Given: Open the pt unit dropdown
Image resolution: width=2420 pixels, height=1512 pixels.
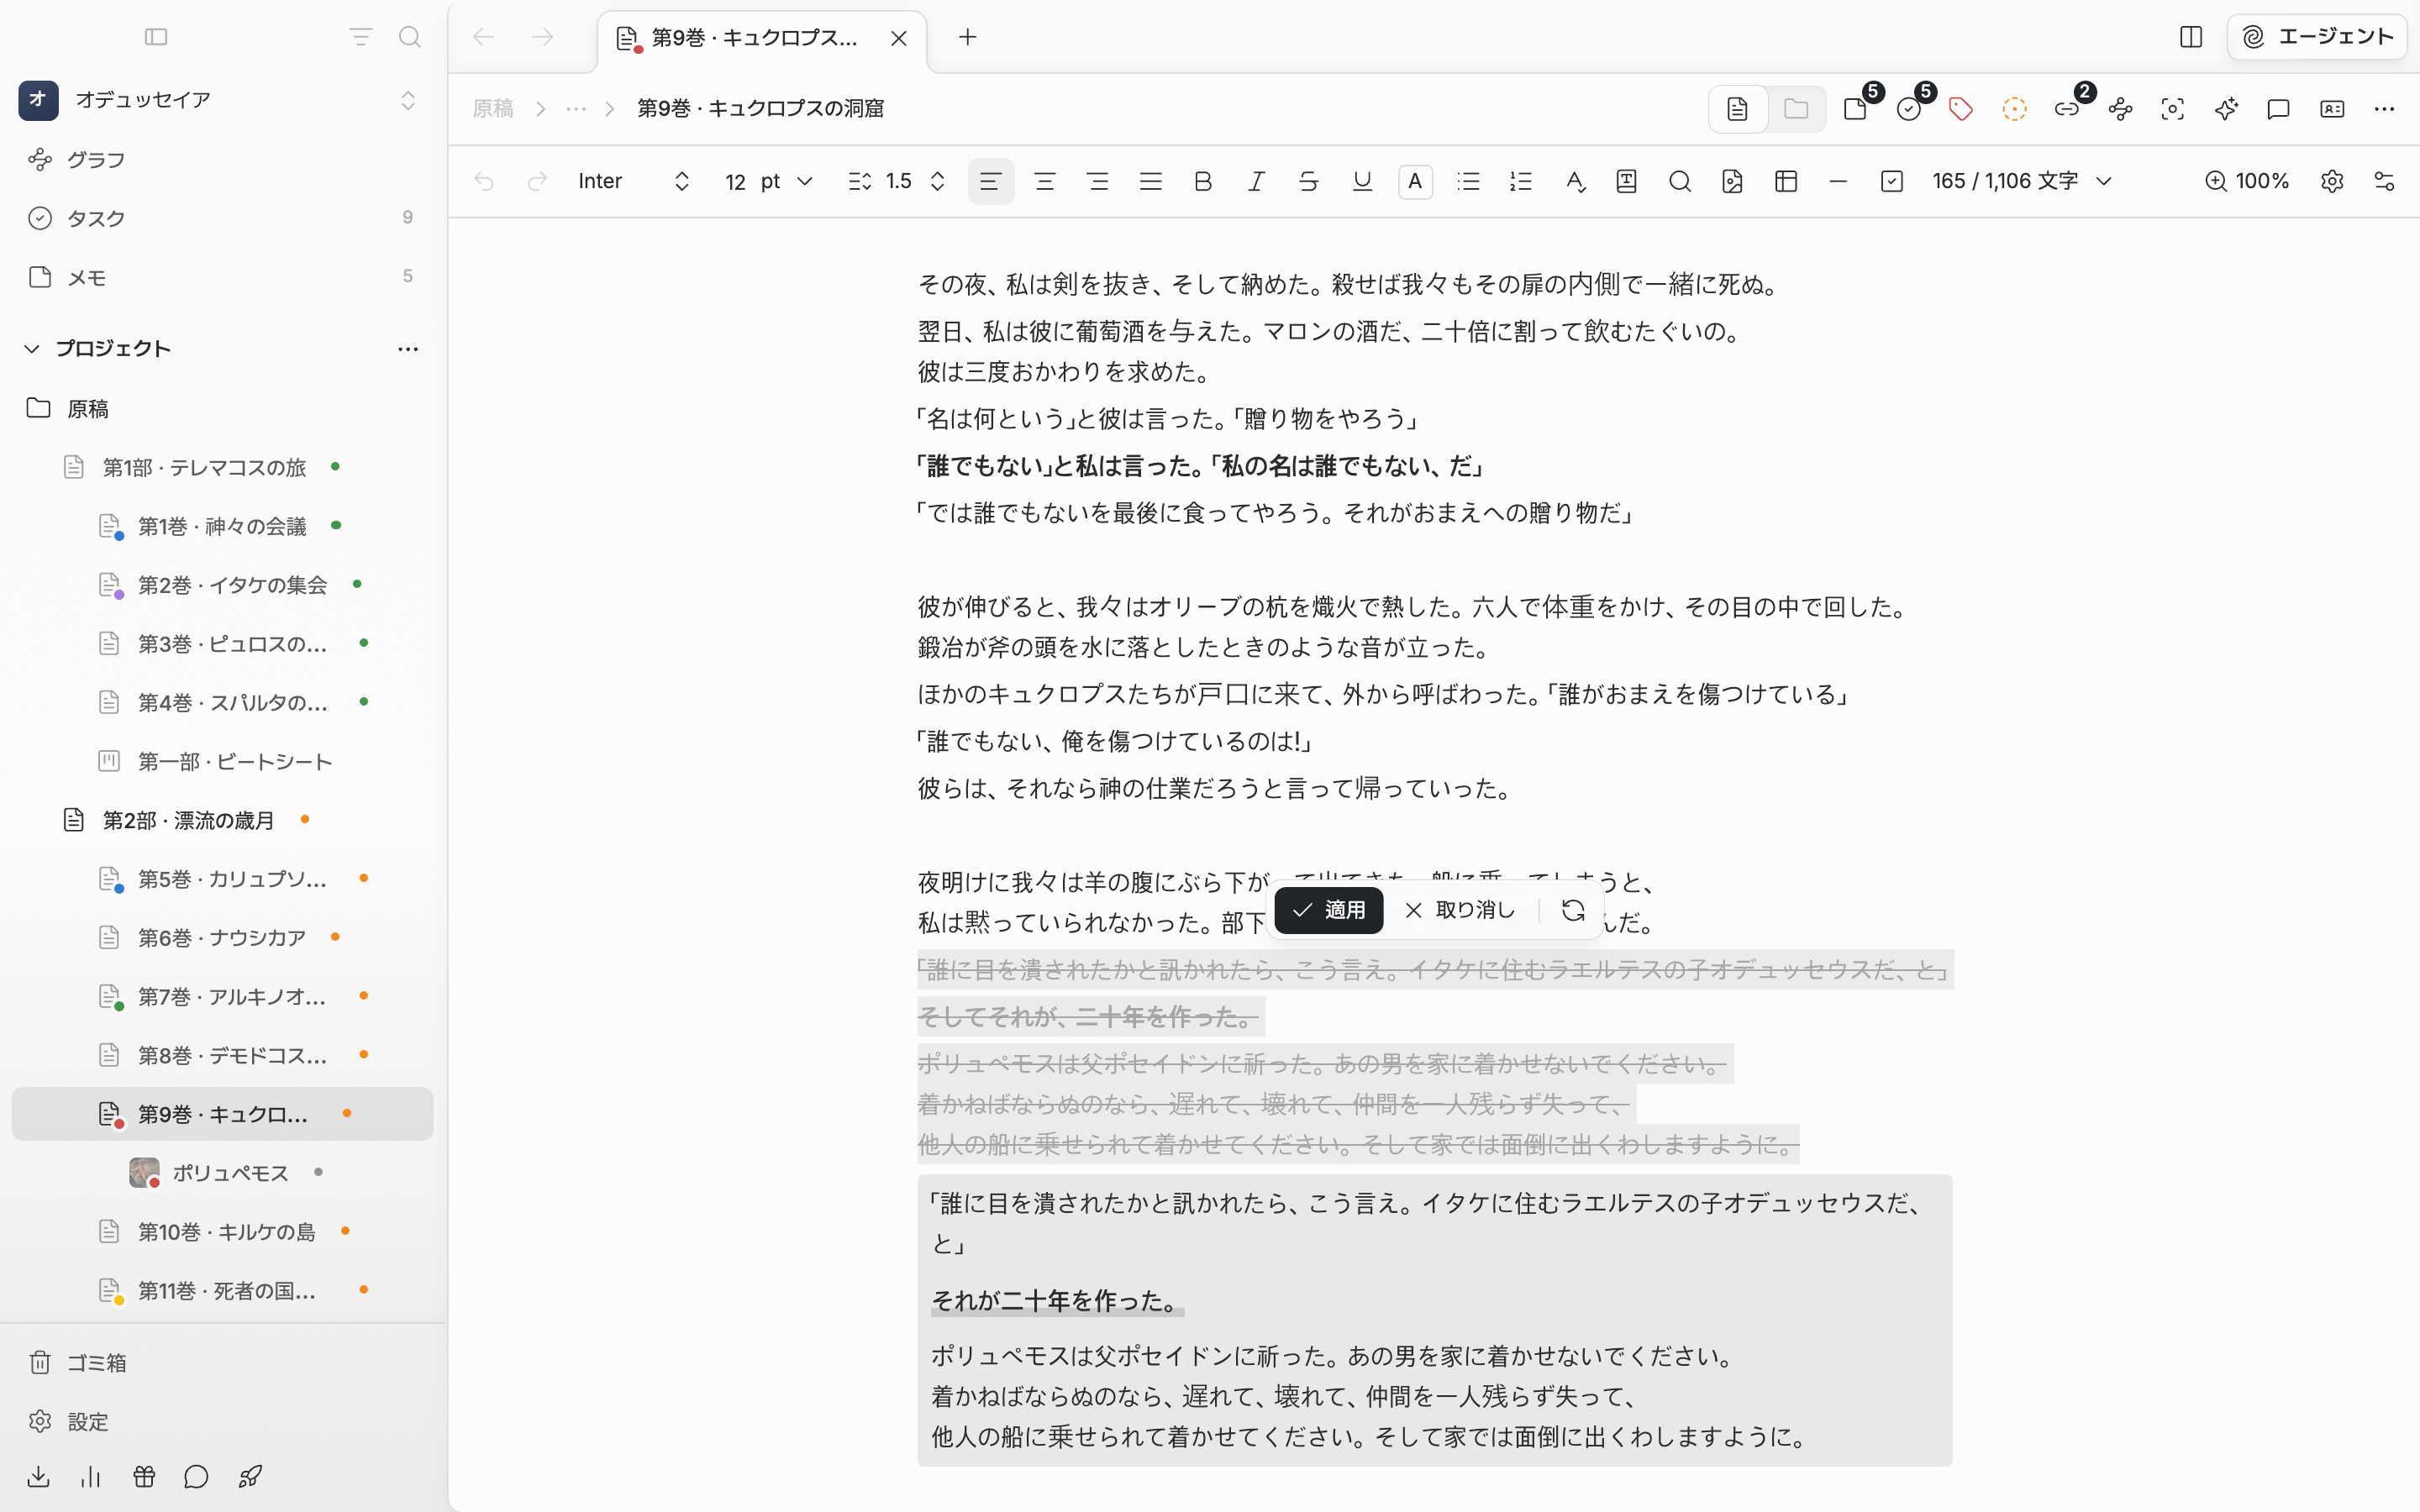Looking at the screenshot, I should pos(787,181).
